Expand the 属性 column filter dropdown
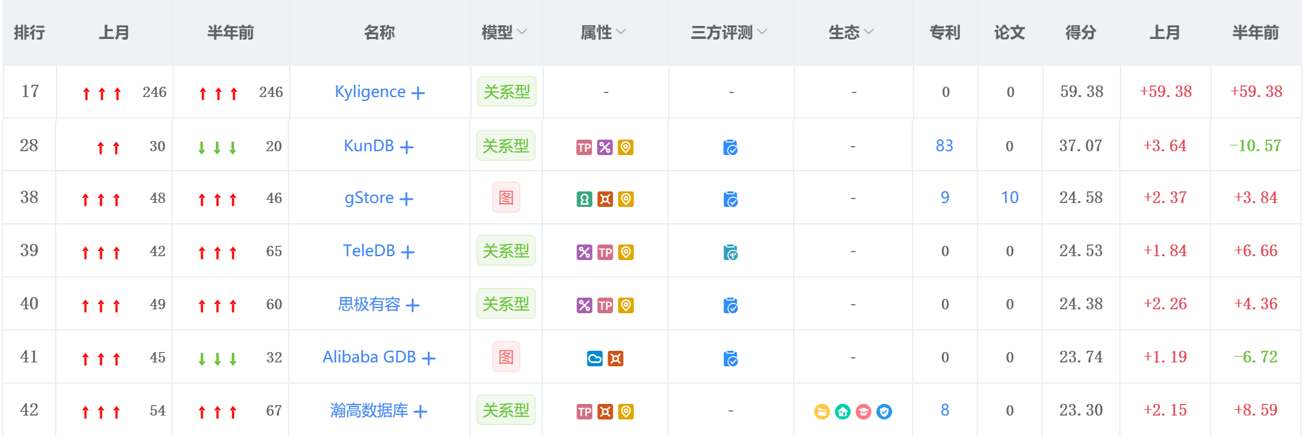The height and width of the screenshot is (444, 1306). click(621, 33)
